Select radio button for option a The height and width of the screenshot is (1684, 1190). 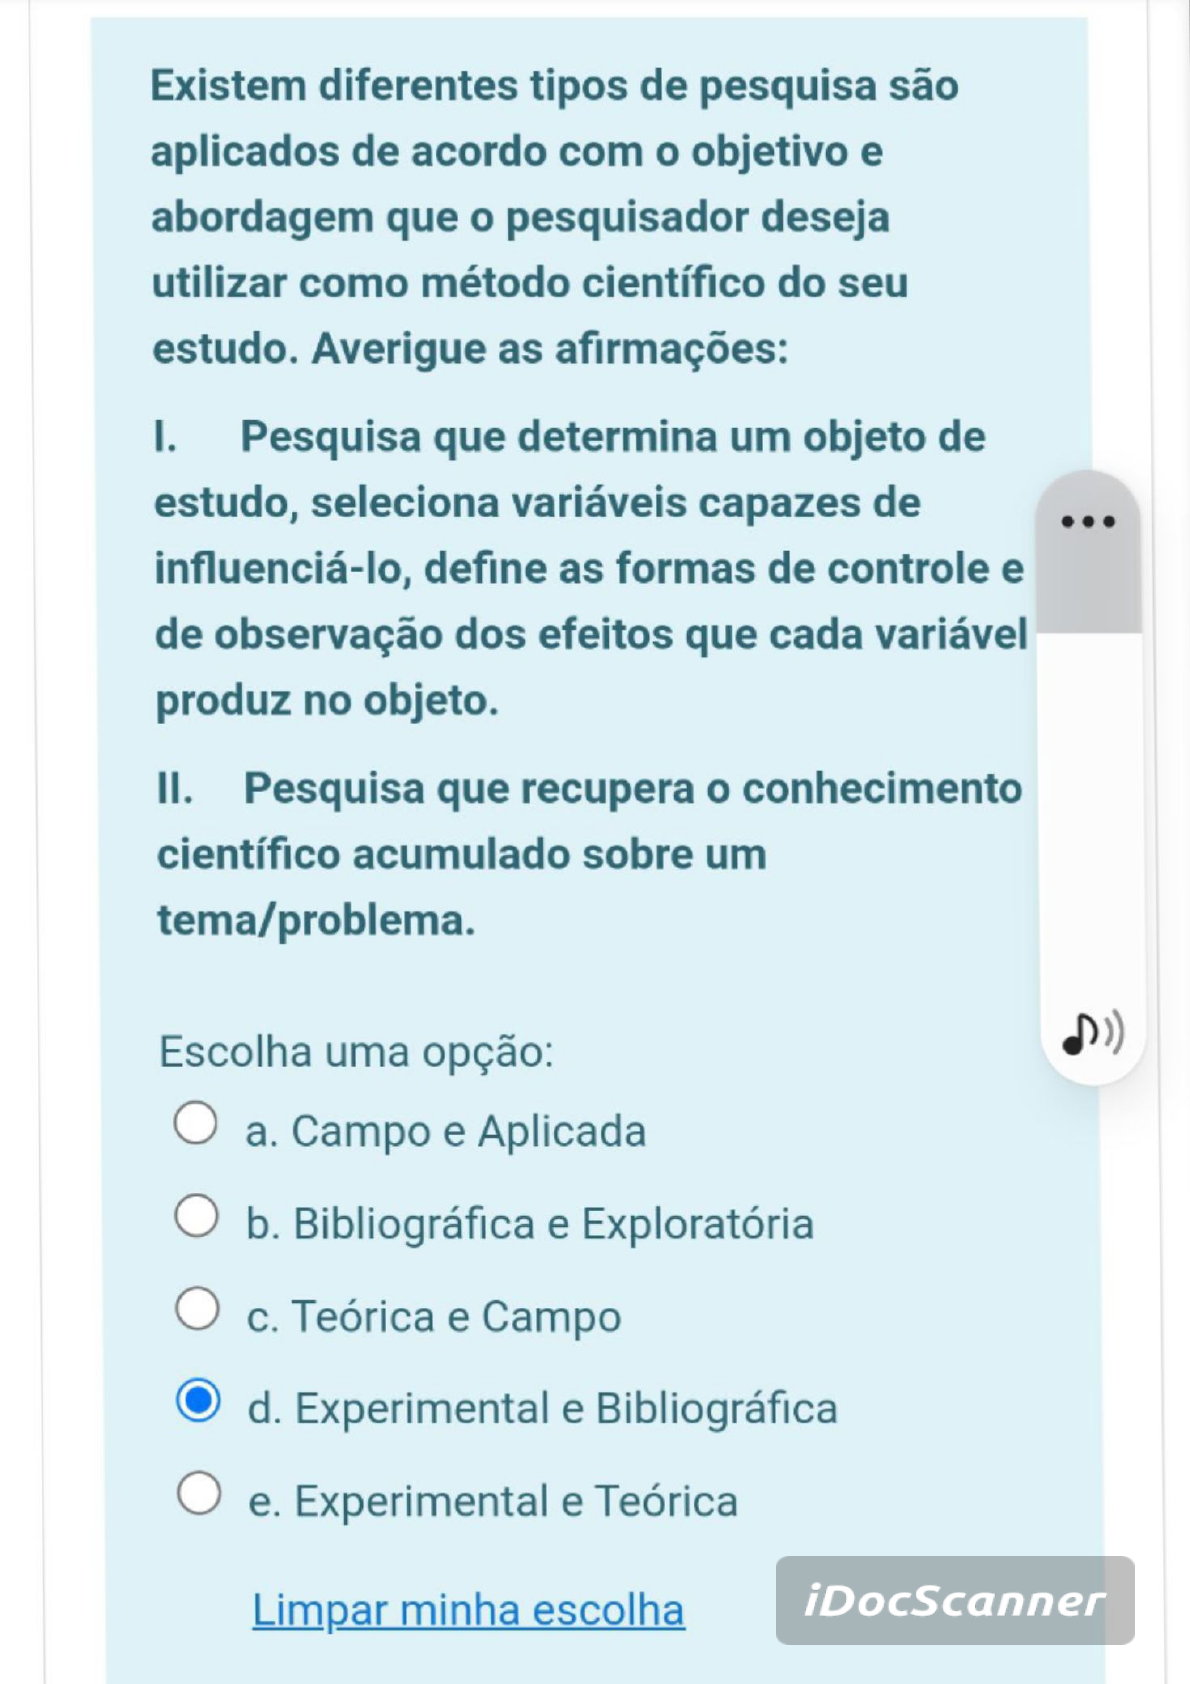195,1123
